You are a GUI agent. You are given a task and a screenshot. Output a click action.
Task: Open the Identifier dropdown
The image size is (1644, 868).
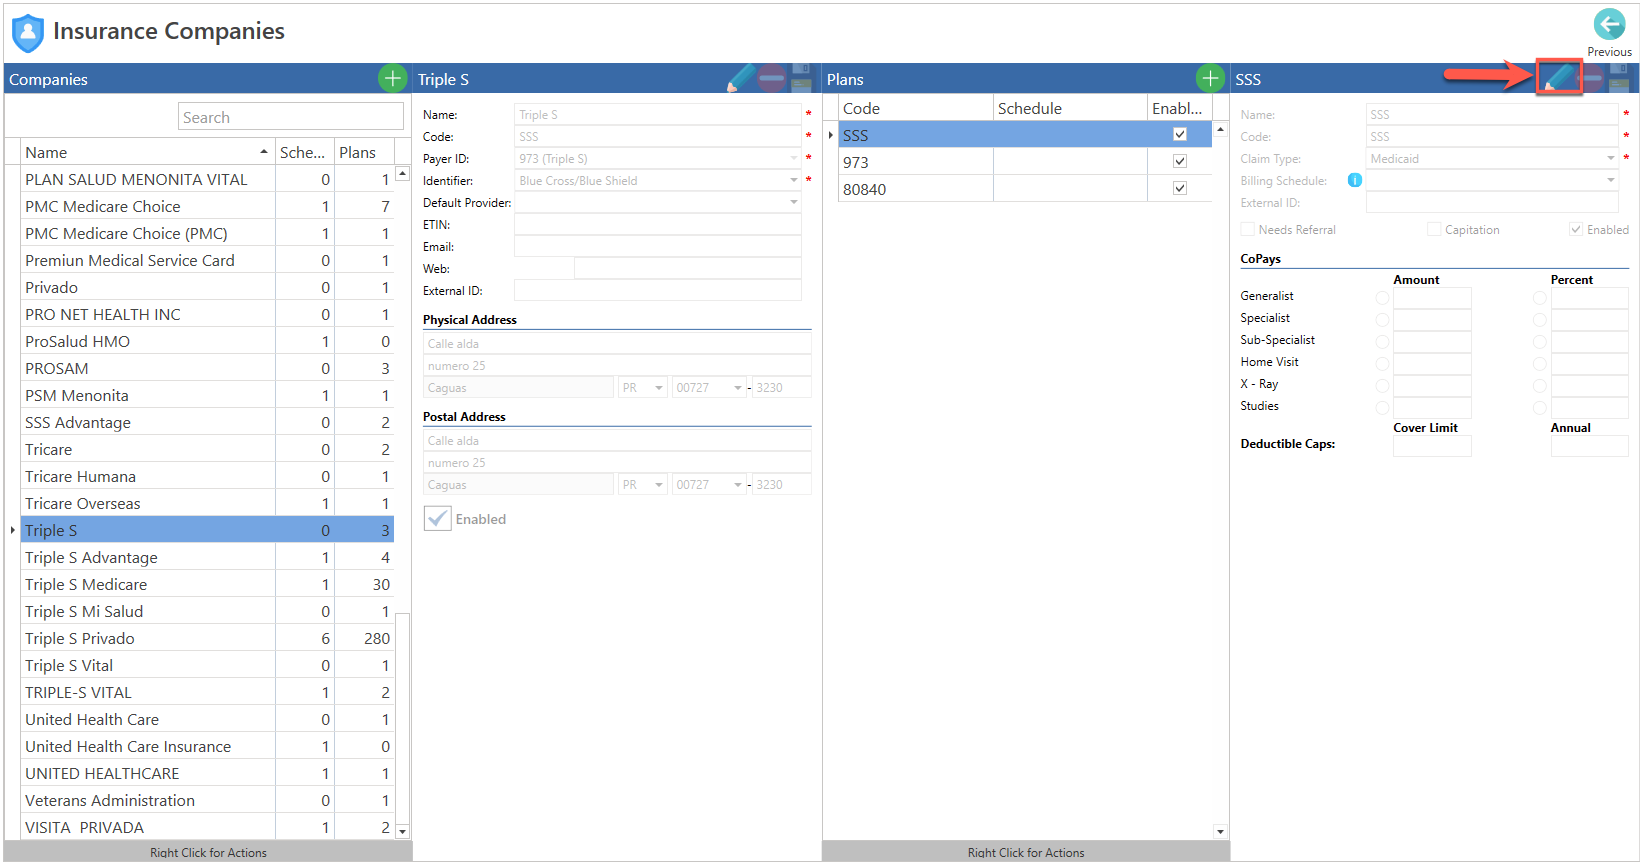(794, 180)
